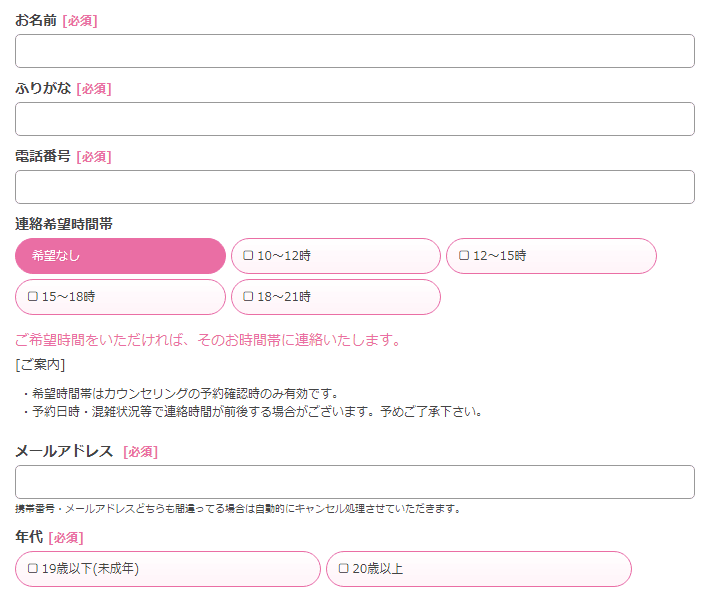The image size is (712, 600).
Task: Select the 希望なし contact time option
Action: 120,256
